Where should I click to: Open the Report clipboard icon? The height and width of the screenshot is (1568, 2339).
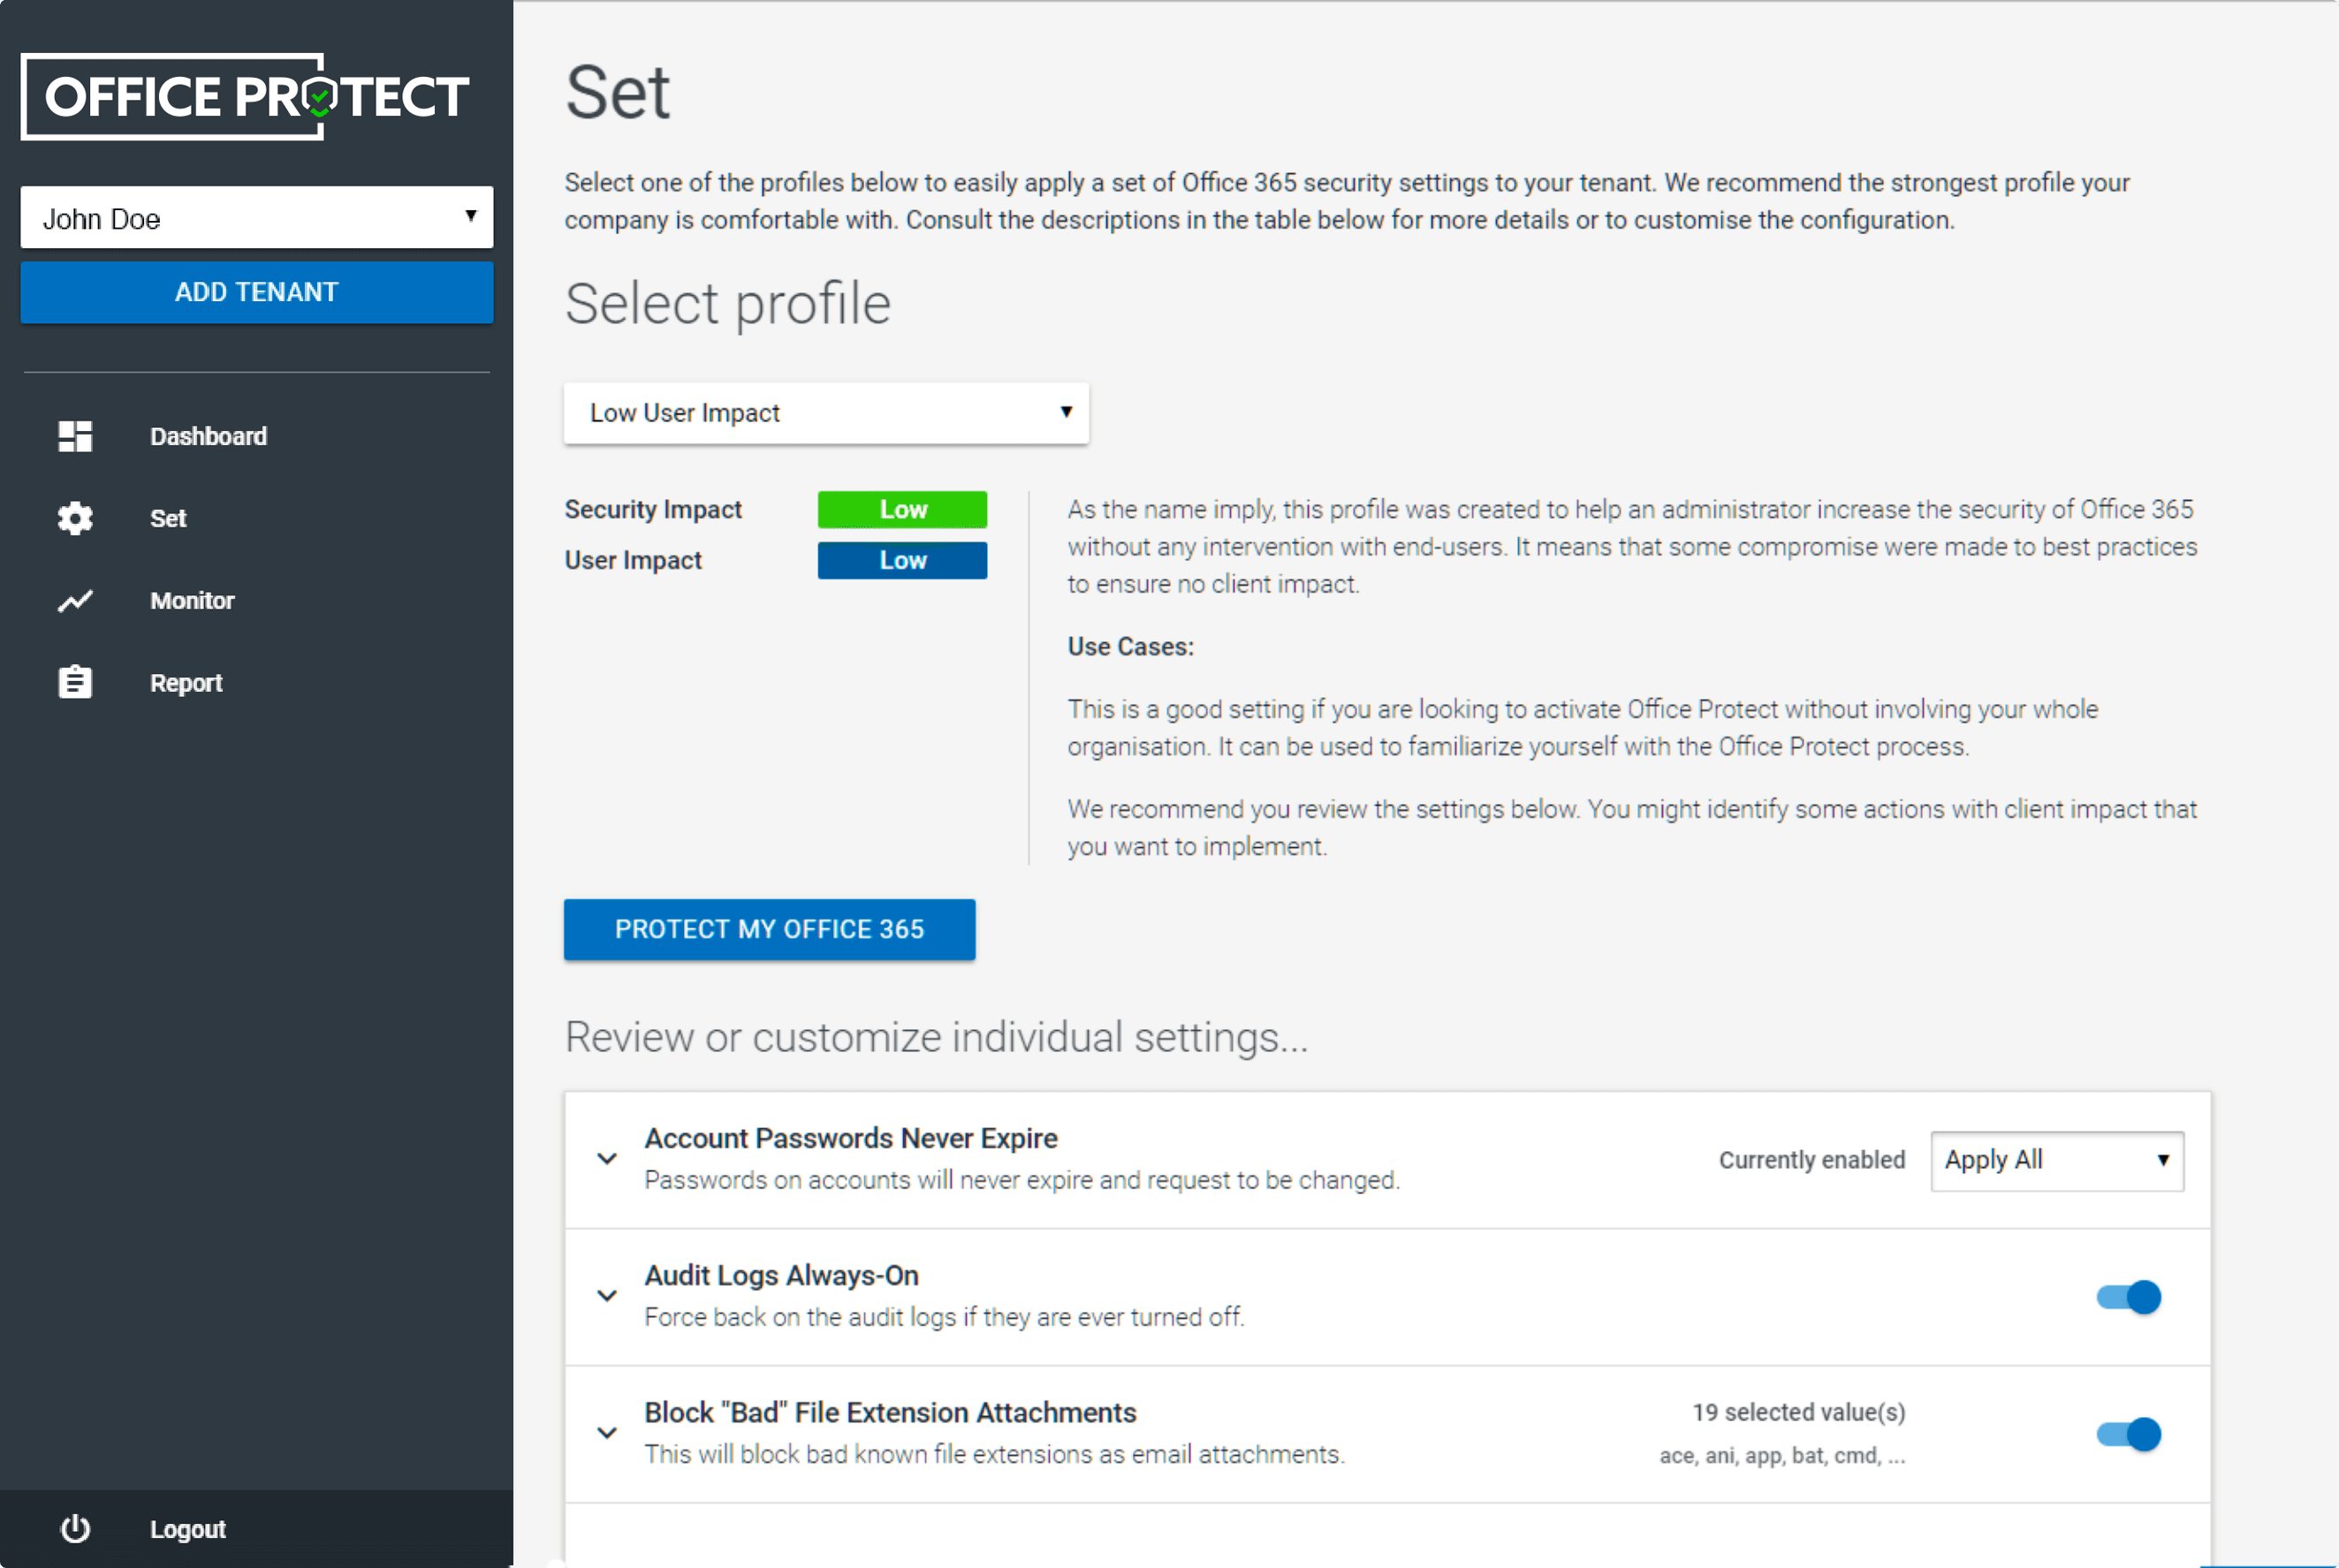[75, 681]
